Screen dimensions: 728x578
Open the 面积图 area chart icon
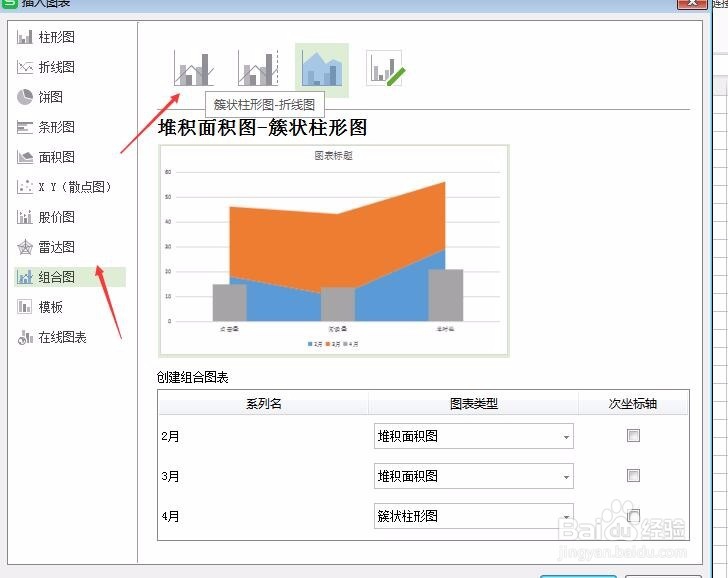pyautogui.click(x=25, y=157)
